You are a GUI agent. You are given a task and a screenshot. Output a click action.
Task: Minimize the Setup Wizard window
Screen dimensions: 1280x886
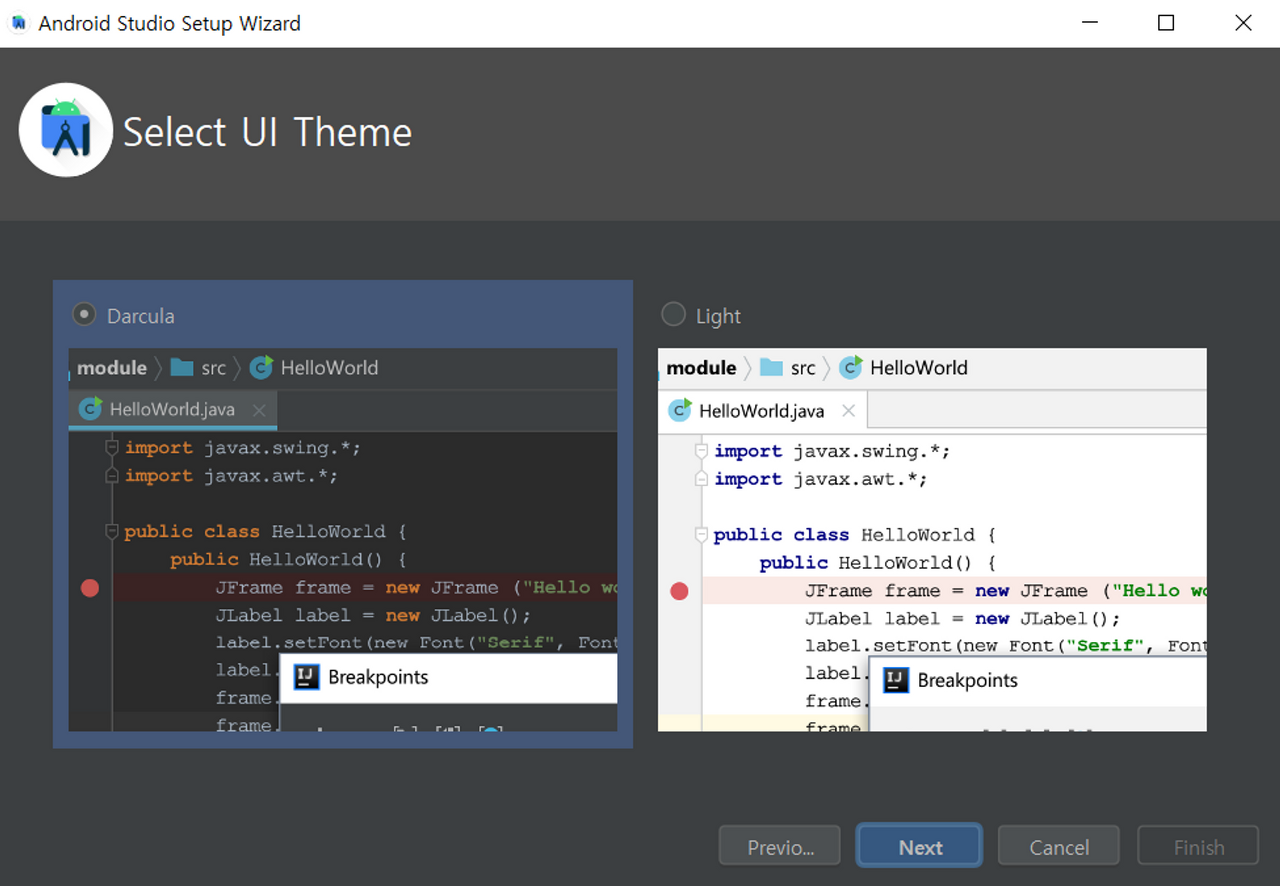(x=1088, y=23)
